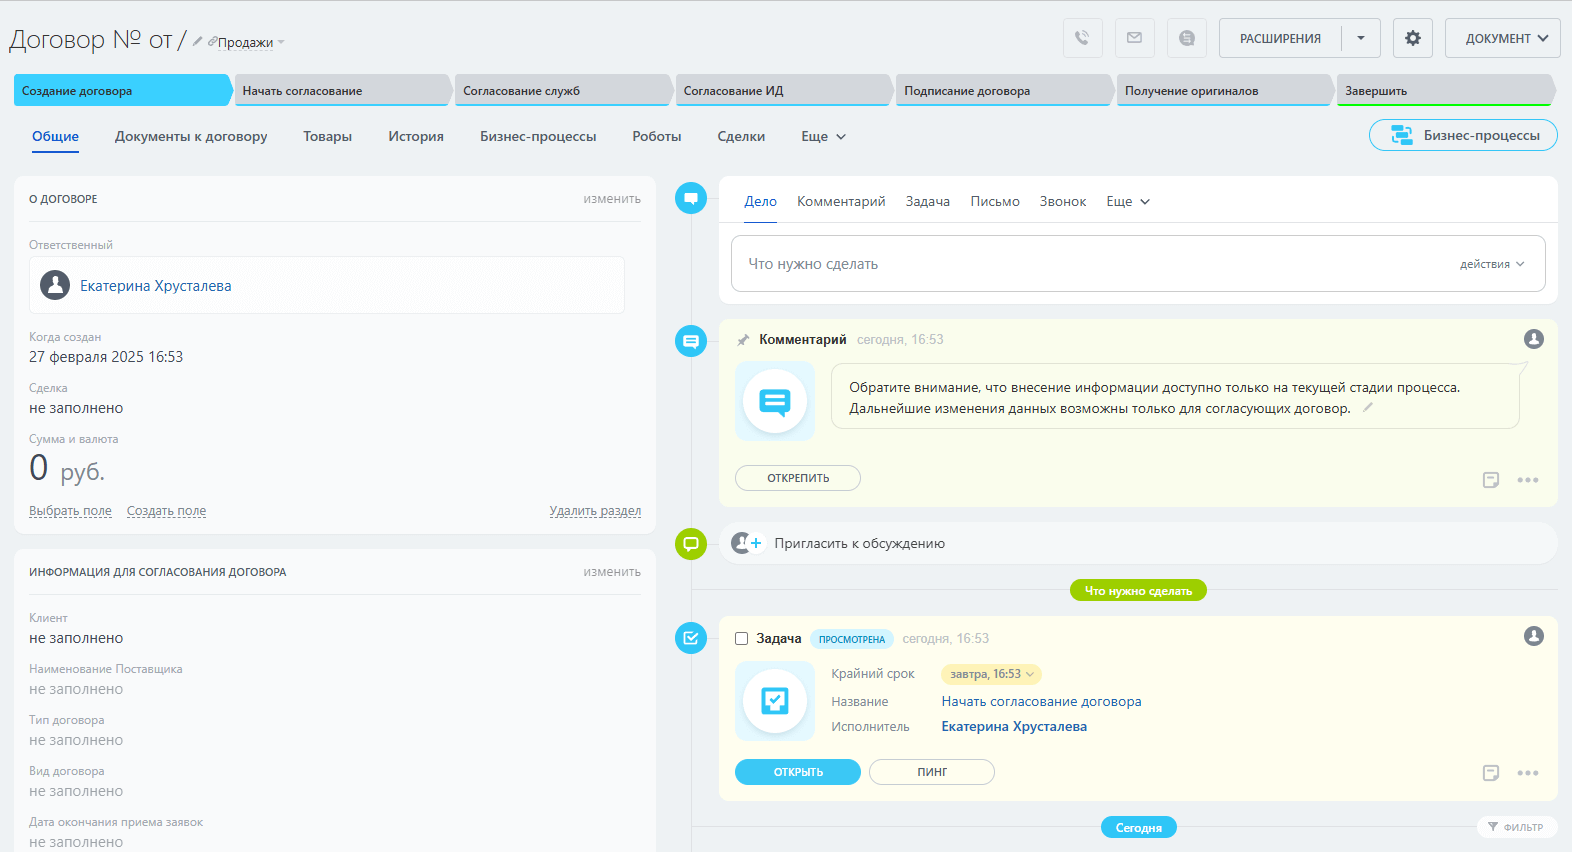Open the chat bubble icon in header
Image resolution: width=1572 pixels, height=852 pixels.
pyautogui.click(x=1186, y=38)
